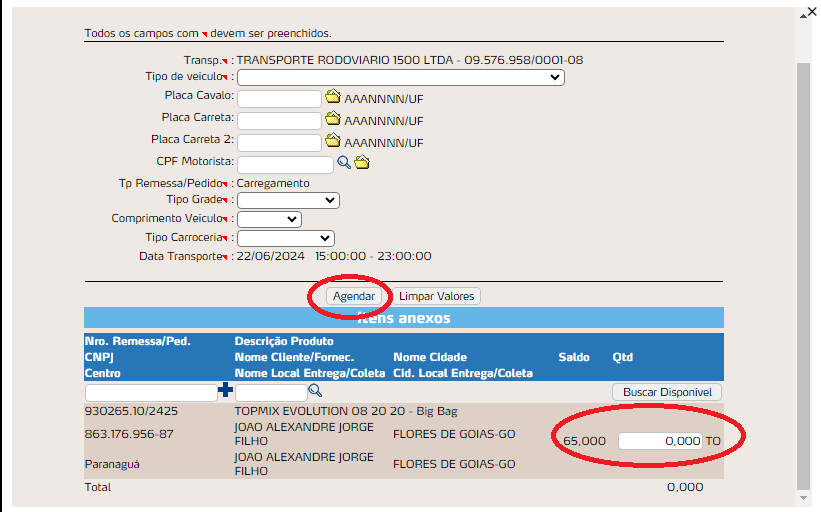The height and width of the screenshot is (512, 821).
Task: Expand the Tipo de veiculo dropdown
Action: pos(401,77)
